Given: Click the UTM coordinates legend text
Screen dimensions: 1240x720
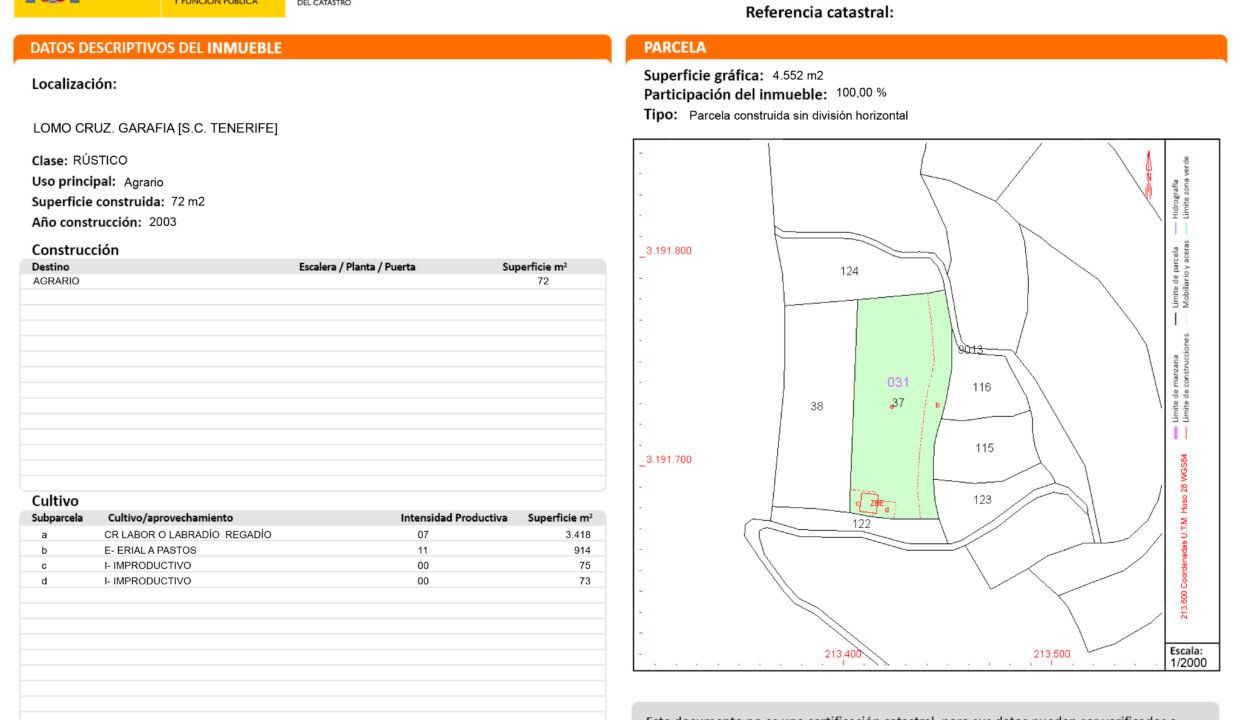Looking at the screenshot, I should click(x=1185, y=539).
